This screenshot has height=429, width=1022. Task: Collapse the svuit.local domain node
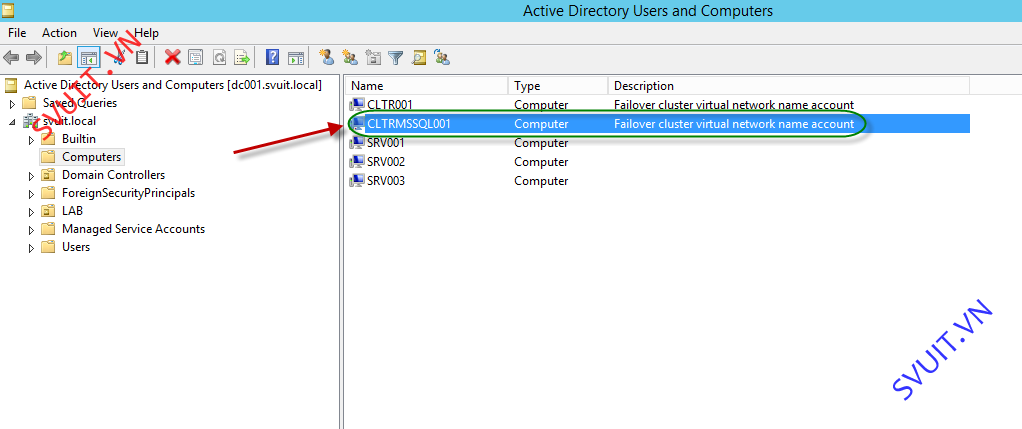click(12, 122)
